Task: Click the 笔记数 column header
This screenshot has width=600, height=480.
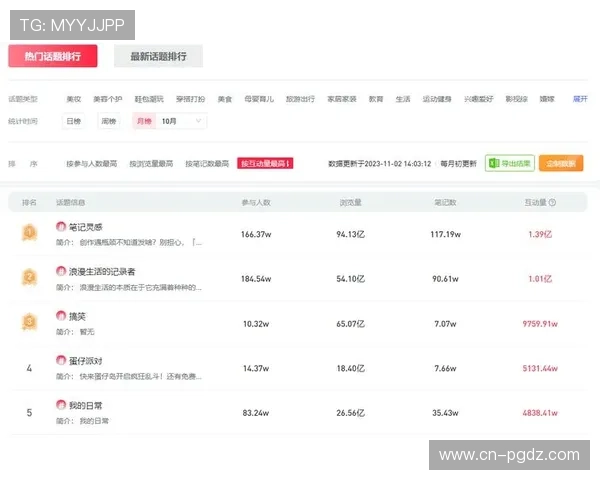Action: [445, 202]
